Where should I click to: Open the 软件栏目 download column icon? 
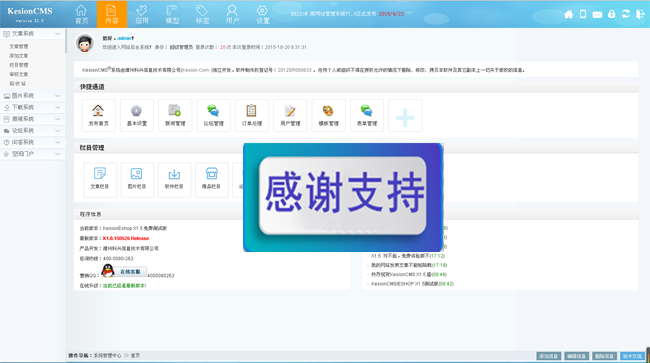174,180
